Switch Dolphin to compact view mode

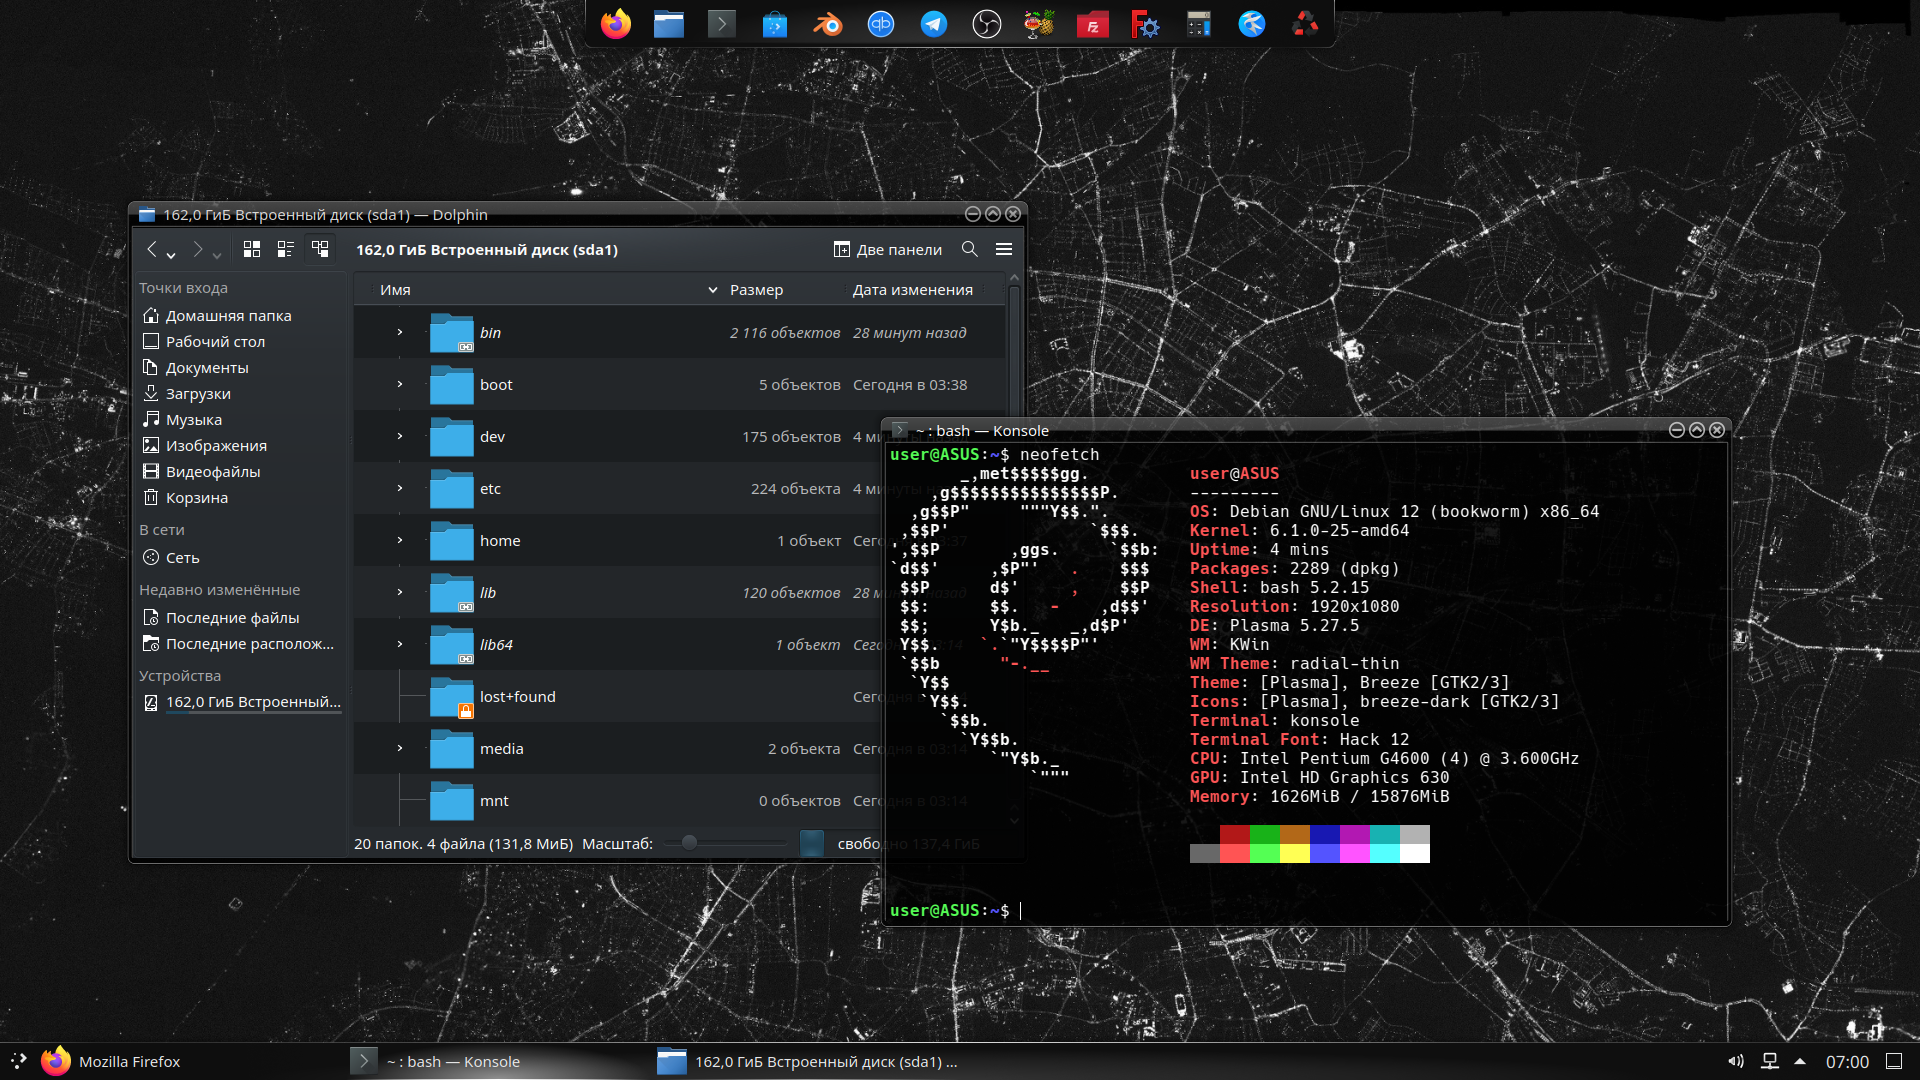click(286, 249)
